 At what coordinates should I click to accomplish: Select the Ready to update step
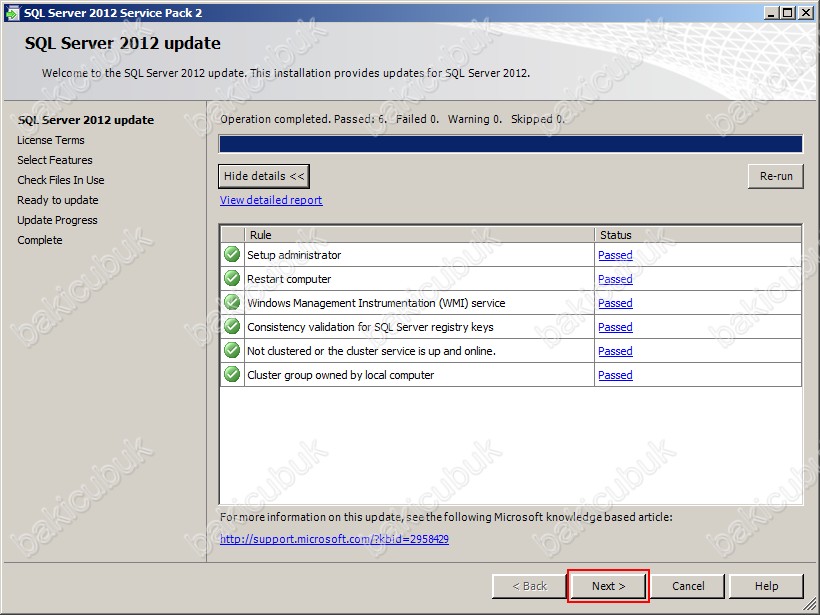click(x=58, y=200)
